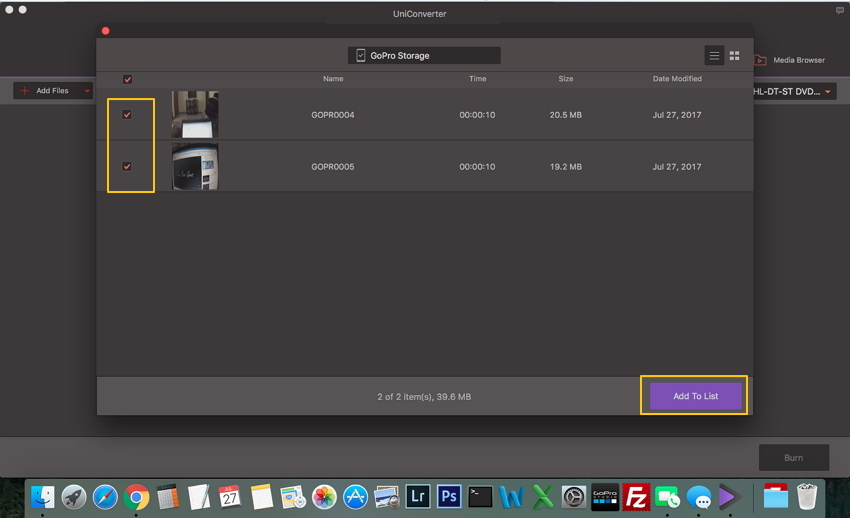Sort the list by Name column
This screenshot has height=518, width=850.
click(x=333, y=79)
